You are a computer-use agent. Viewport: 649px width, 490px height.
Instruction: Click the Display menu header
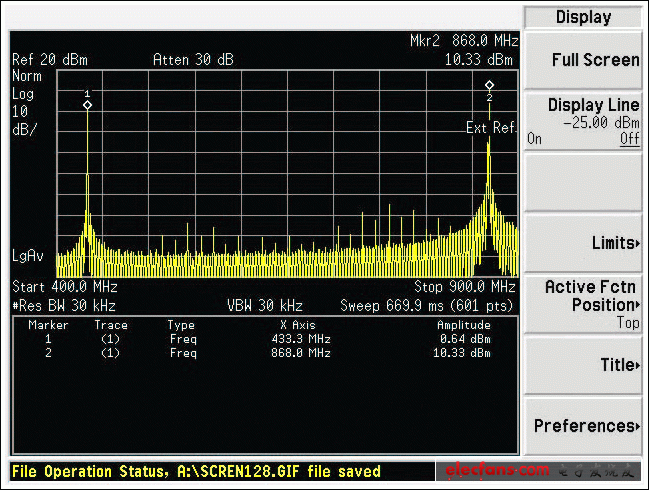point(584,17)
